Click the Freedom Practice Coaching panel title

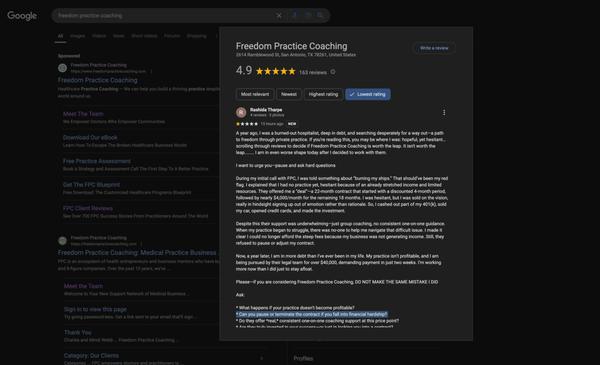292,46
